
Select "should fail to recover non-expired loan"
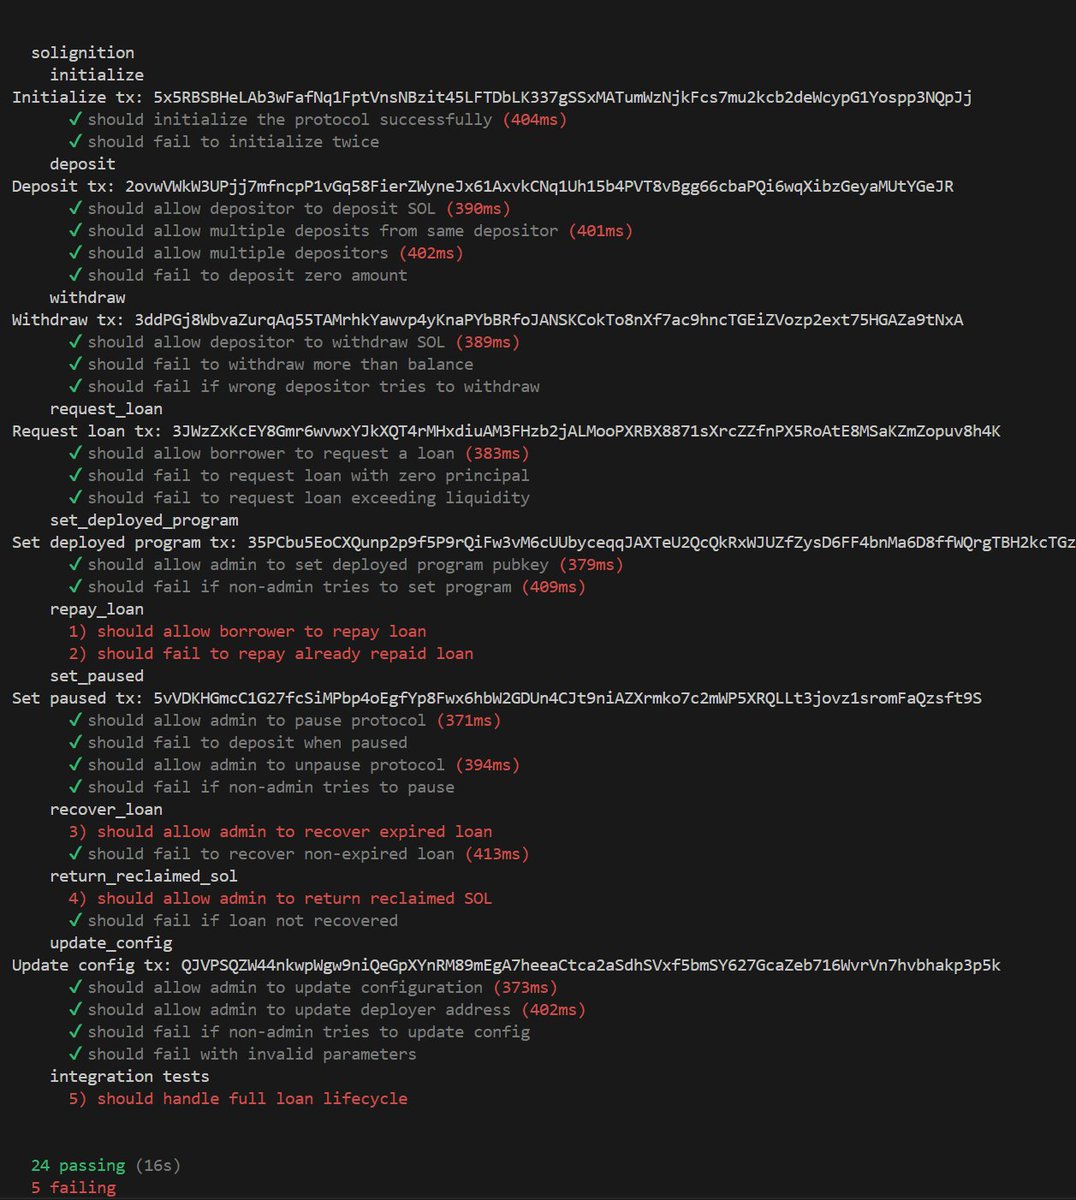[299, 854]
